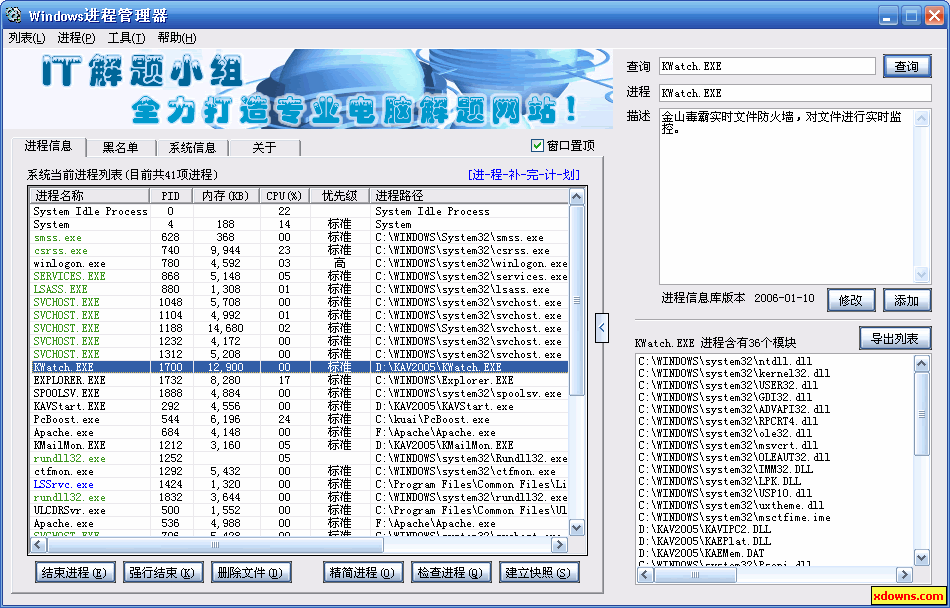950x608 pixels.
Task: Select the ctfmon.exe process row
Action: coord(300,471)
